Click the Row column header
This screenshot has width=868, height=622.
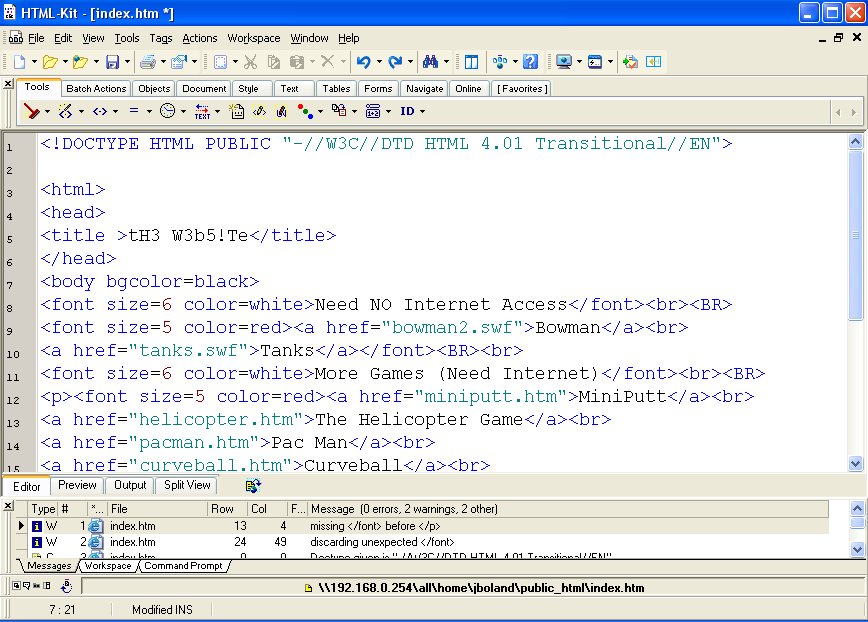click(228, 509)
